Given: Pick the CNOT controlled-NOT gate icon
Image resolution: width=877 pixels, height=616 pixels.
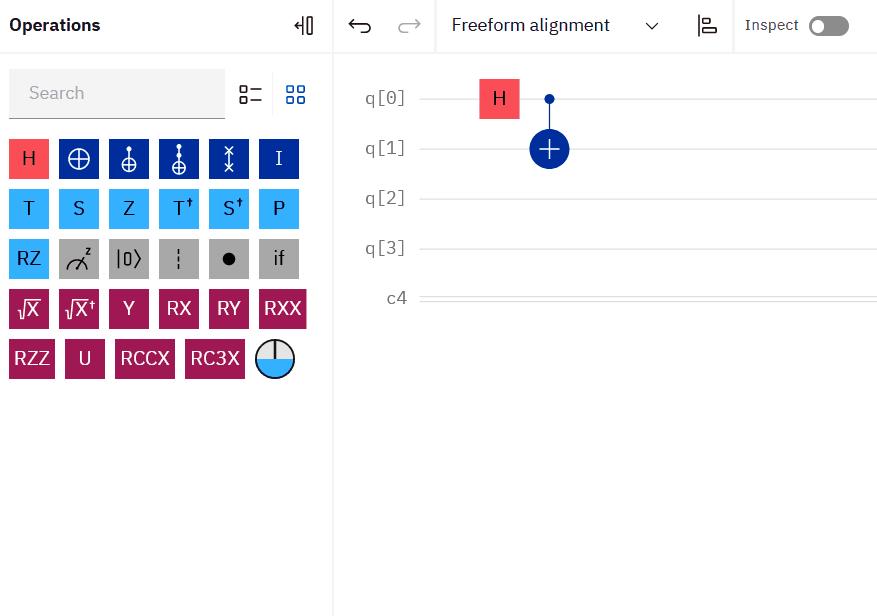Looking at the screenshot, I should 129,159.
